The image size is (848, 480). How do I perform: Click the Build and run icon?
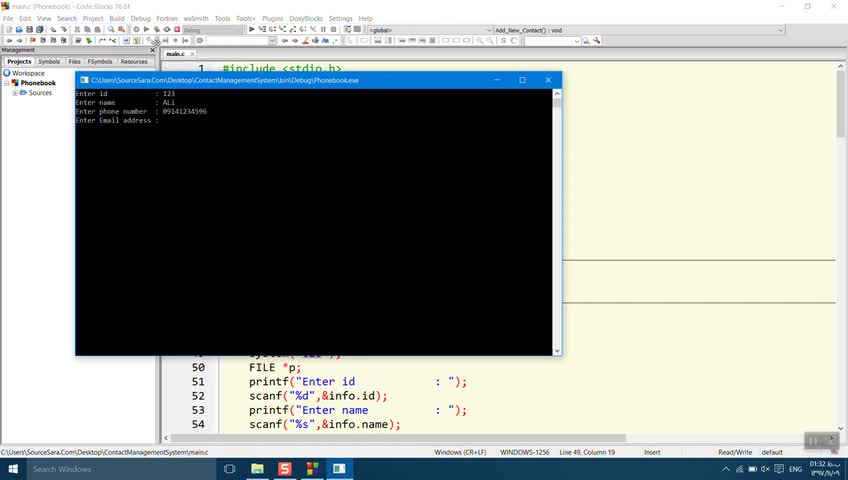coord(157,29)
